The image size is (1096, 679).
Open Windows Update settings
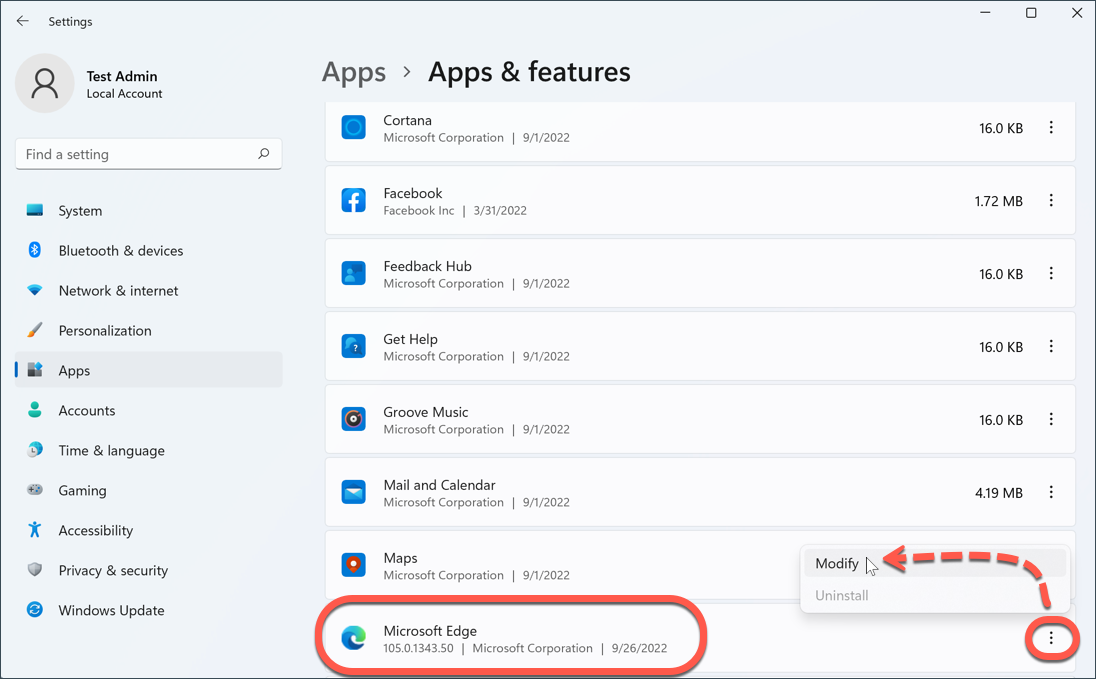148,610
